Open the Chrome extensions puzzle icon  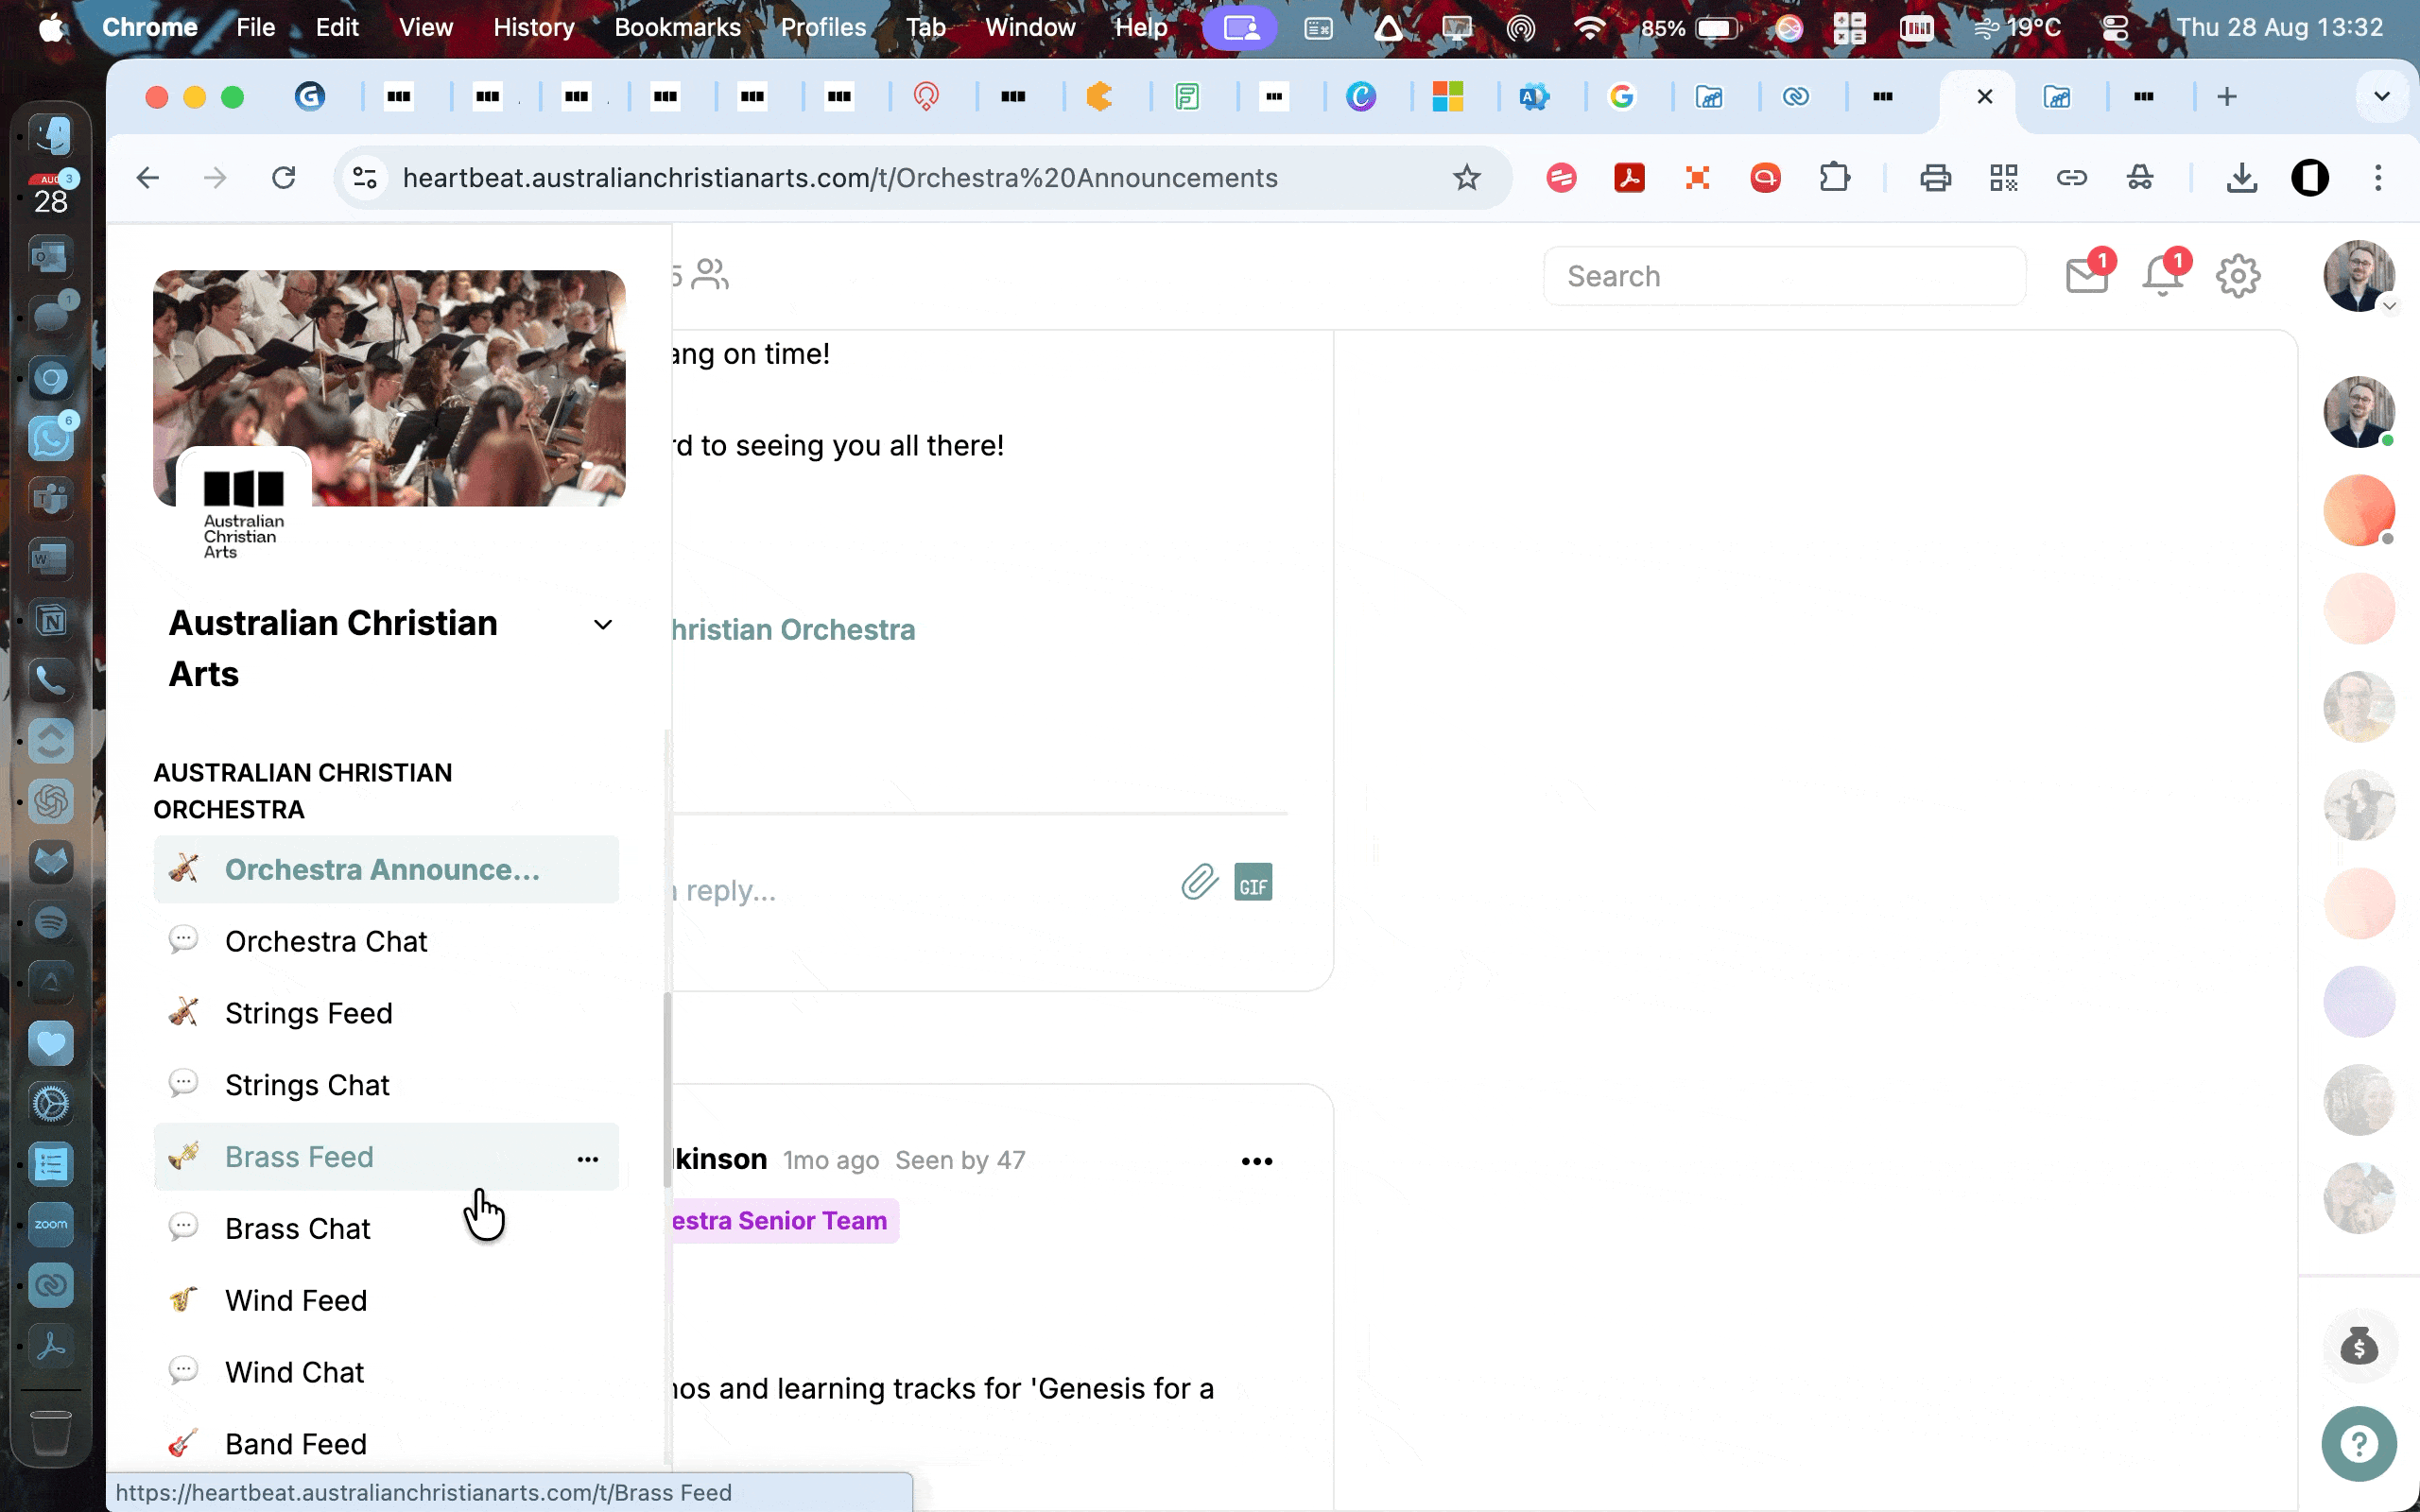click(1834, 178)
